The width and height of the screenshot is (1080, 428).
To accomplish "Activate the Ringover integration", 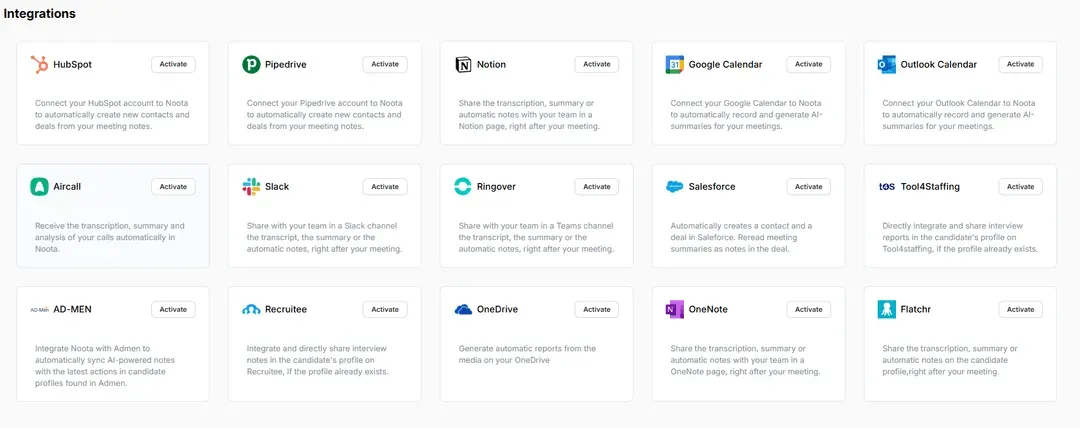I will [x=596, y=187].
